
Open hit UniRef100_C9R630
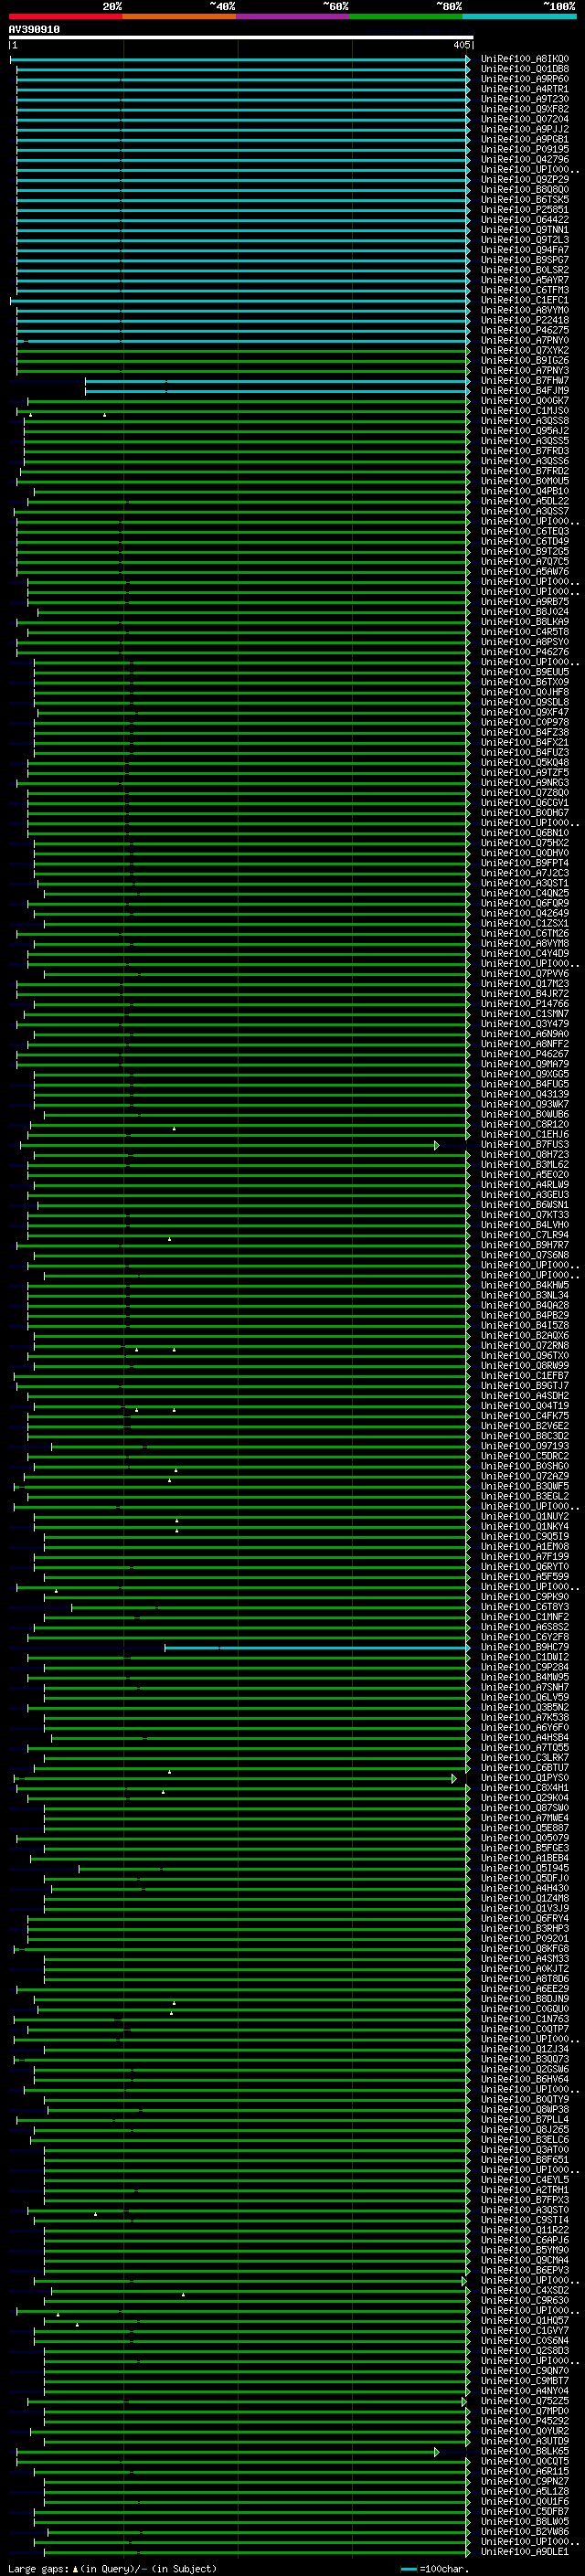[x=525, y=2300]
